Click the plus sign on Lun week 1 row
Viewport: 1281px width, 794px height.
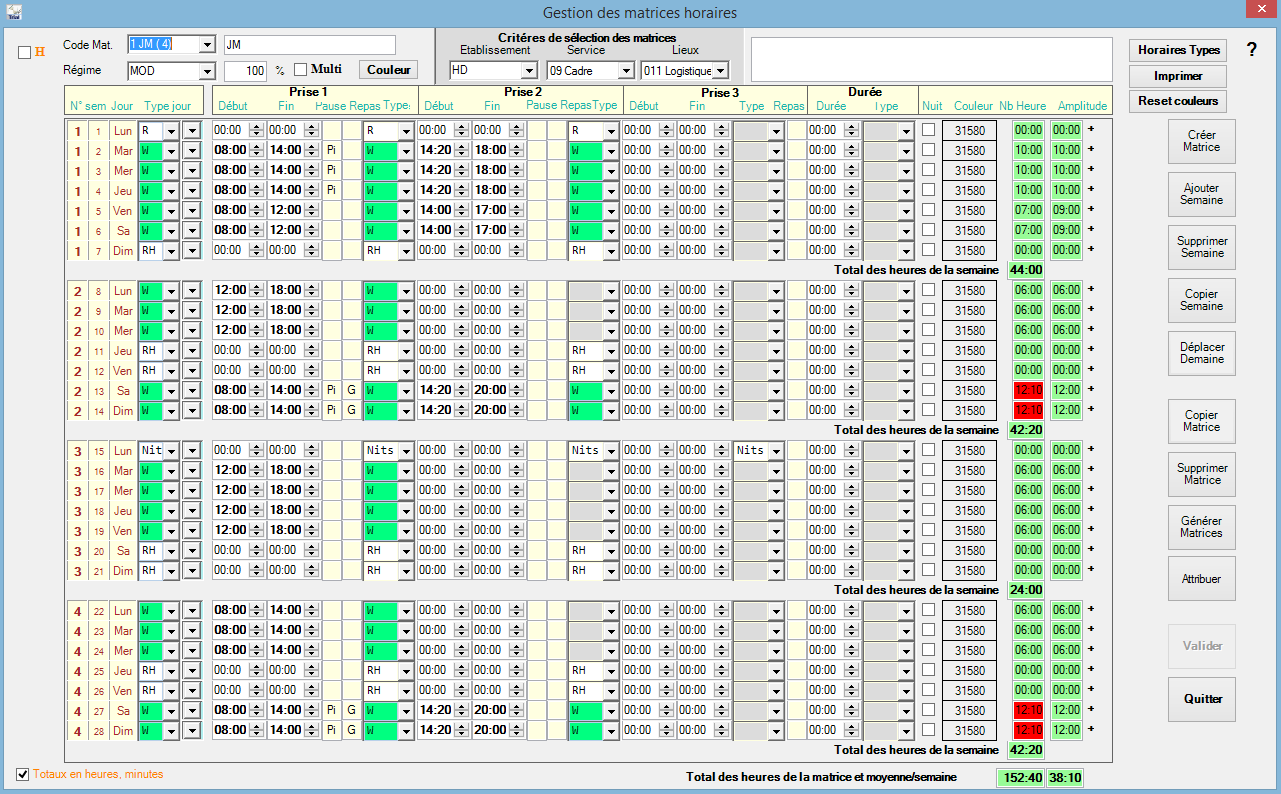pos(1091,130)
